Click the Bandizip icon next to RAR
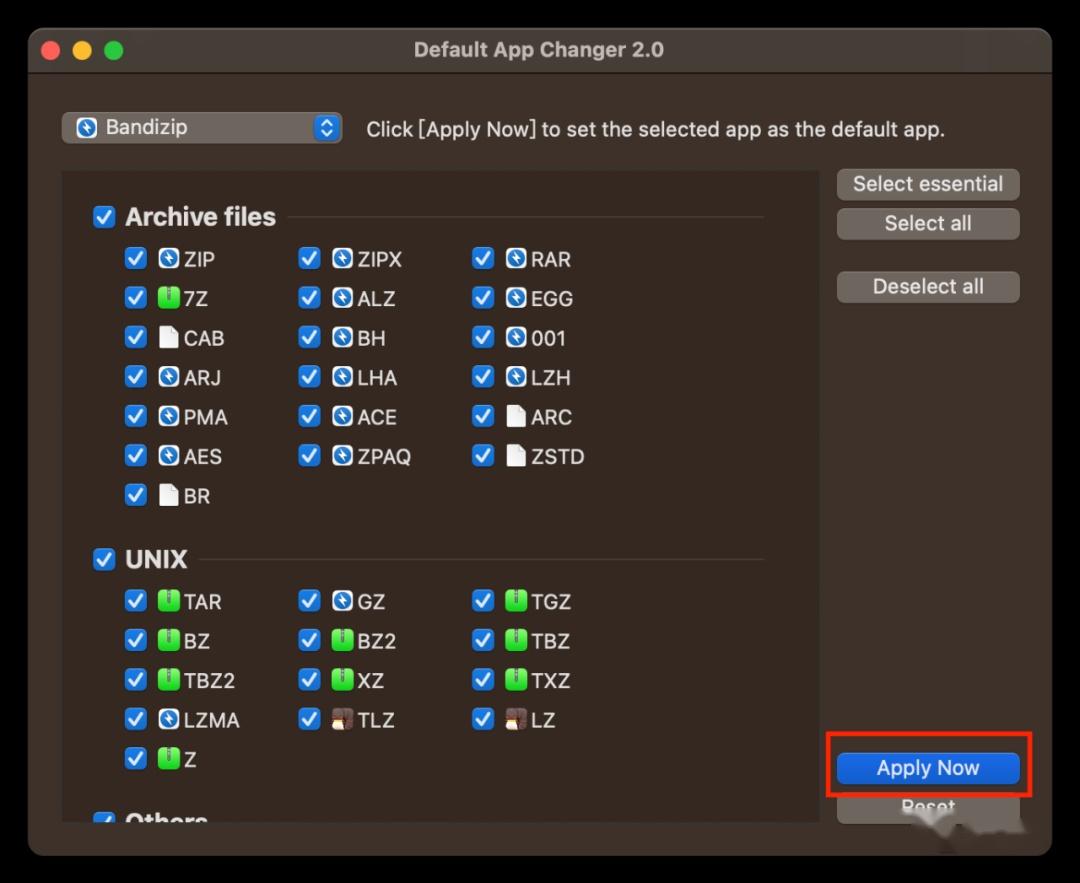1080x883 pixels. click(515, 259)
